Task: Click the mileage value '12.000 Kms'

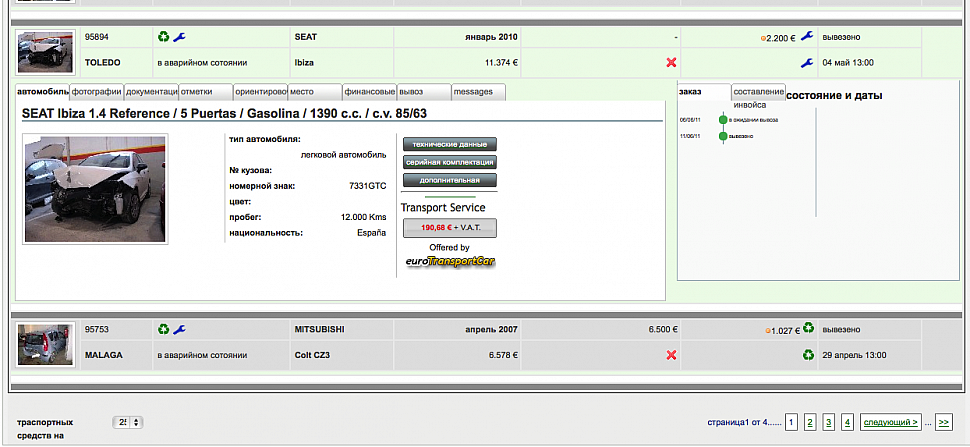Action: pos(364,217)
